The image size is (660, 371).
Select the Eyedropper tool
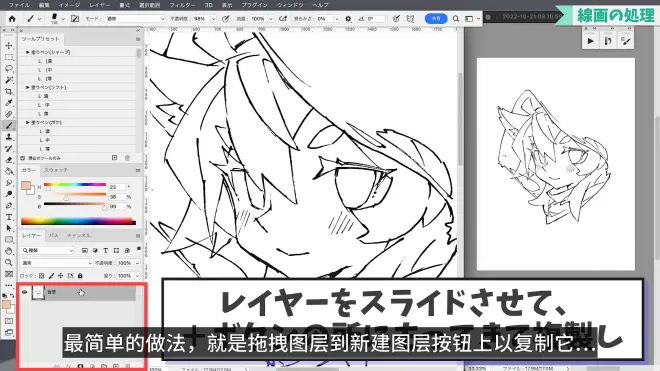click(x=9, y=103)
